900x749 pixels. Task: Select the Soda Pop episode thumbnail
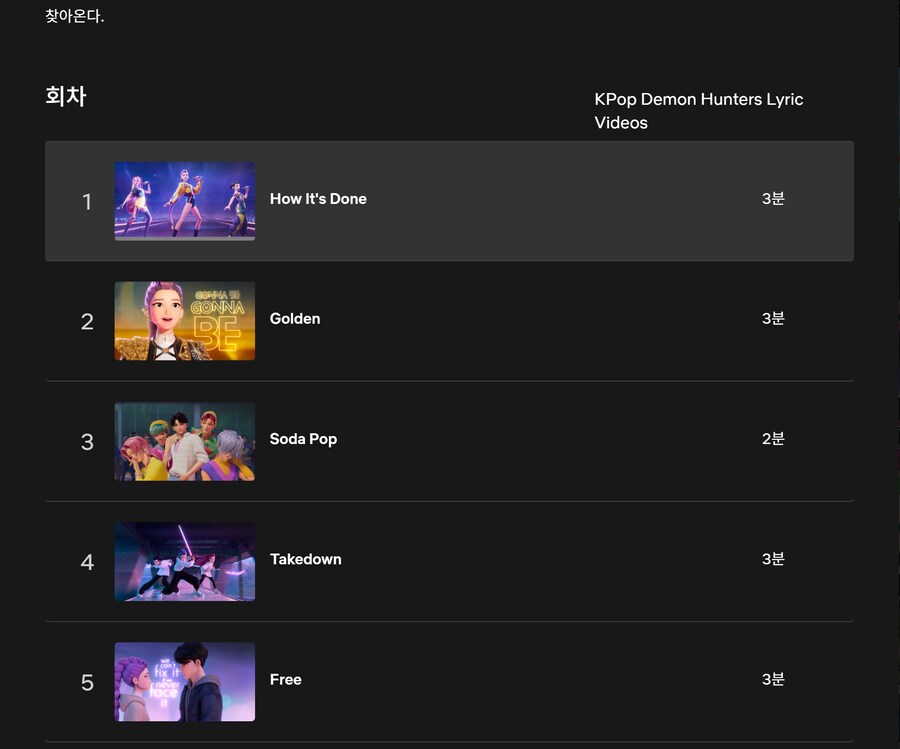coord(184,441)
